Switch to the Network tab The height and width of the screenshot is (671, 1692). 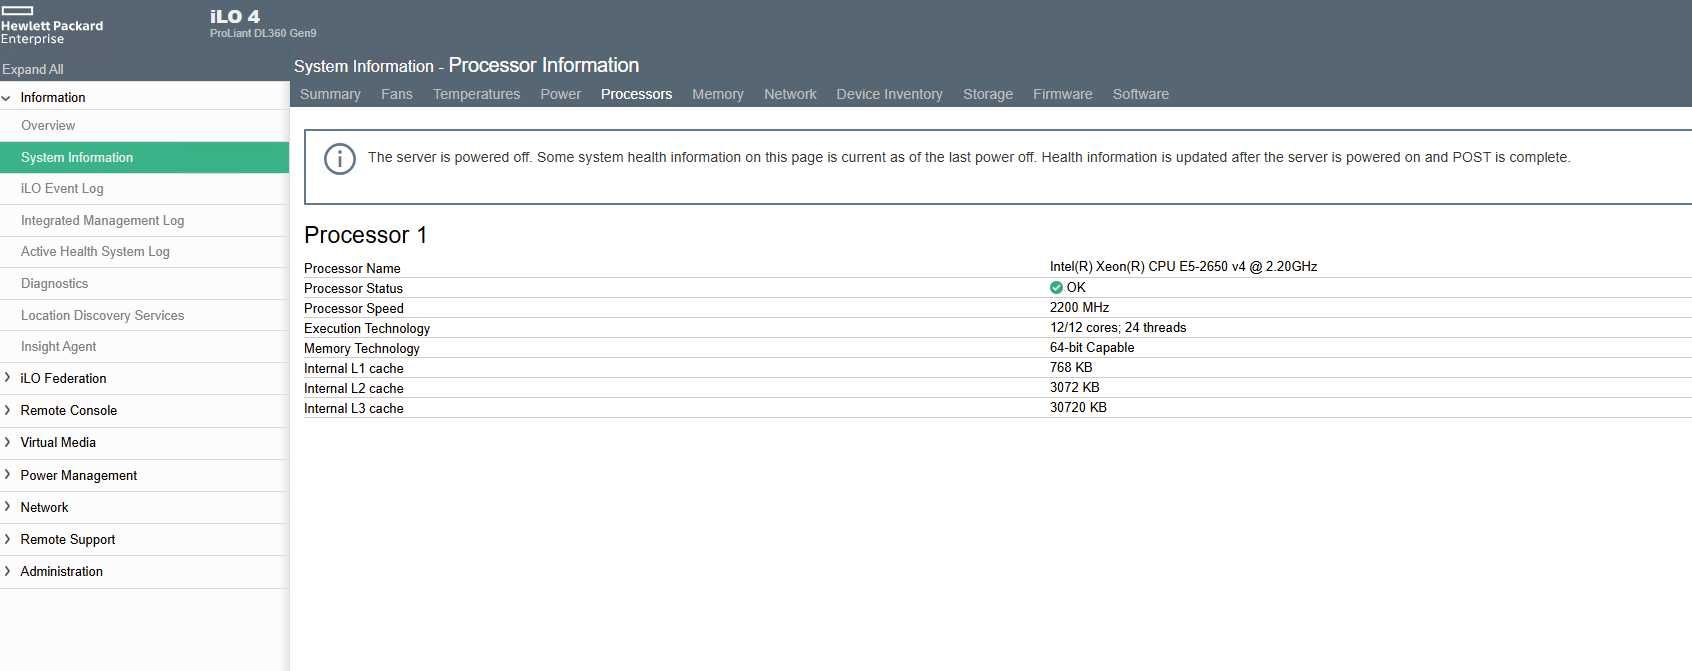[790, 94]
